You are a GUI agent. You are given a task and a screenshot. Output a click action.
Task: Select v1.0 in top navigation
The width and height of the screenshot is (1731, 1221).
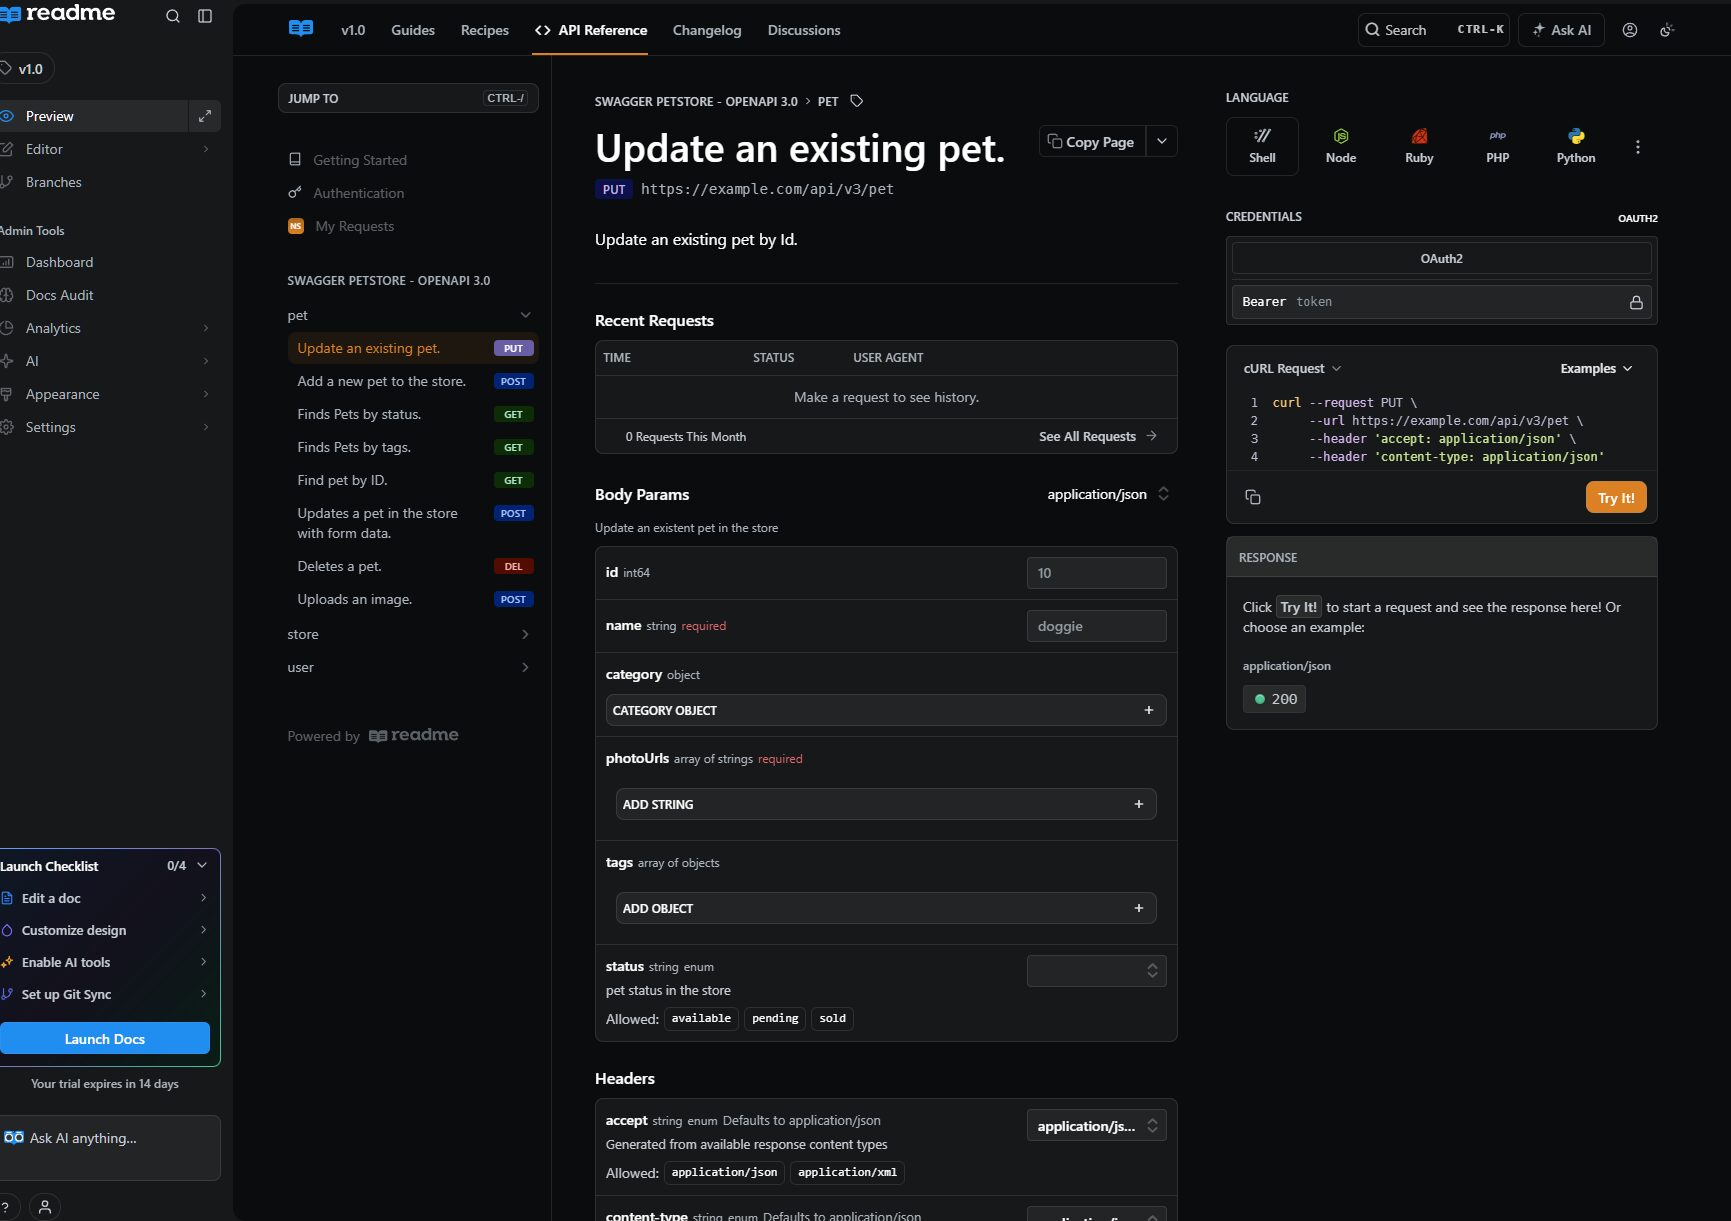point(353,30)
